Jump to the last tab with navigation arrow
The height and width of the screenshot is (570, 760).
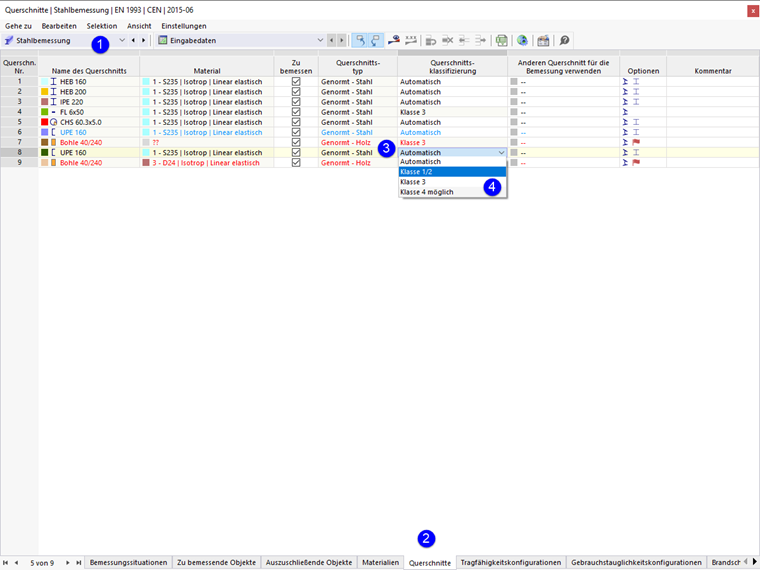click(78, 563)
